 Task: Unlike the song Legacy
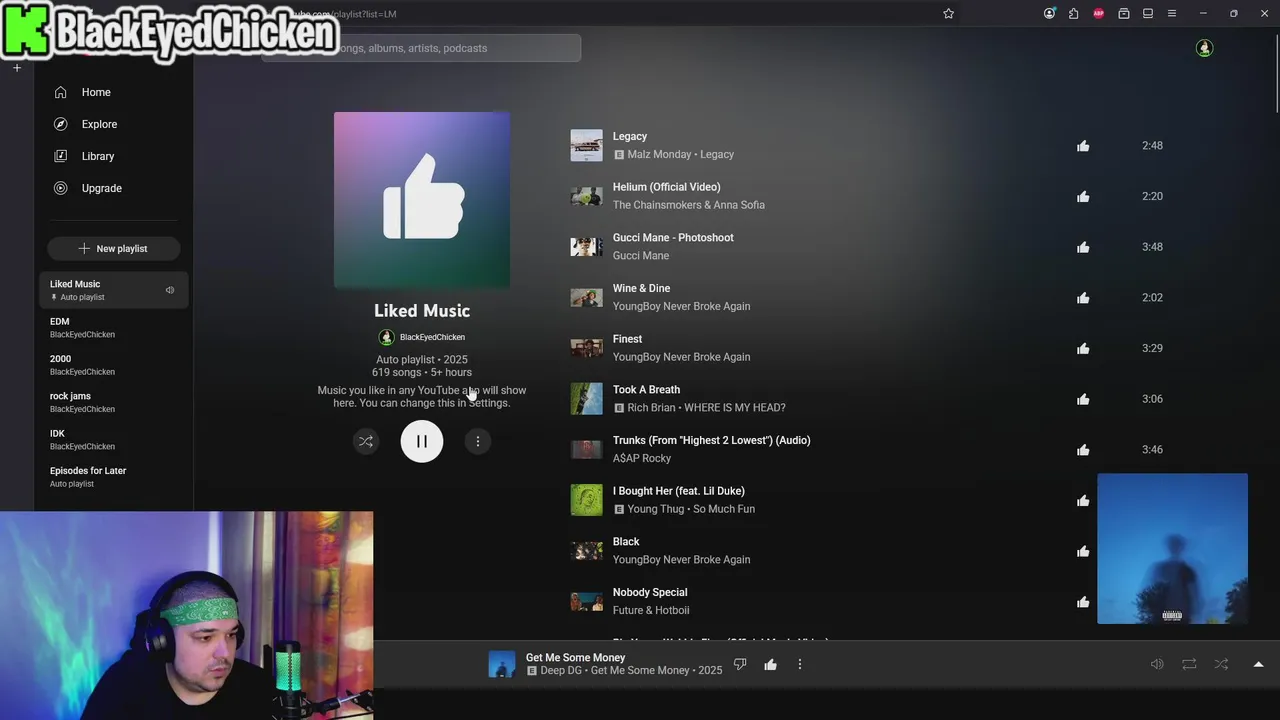point(1083,146)
